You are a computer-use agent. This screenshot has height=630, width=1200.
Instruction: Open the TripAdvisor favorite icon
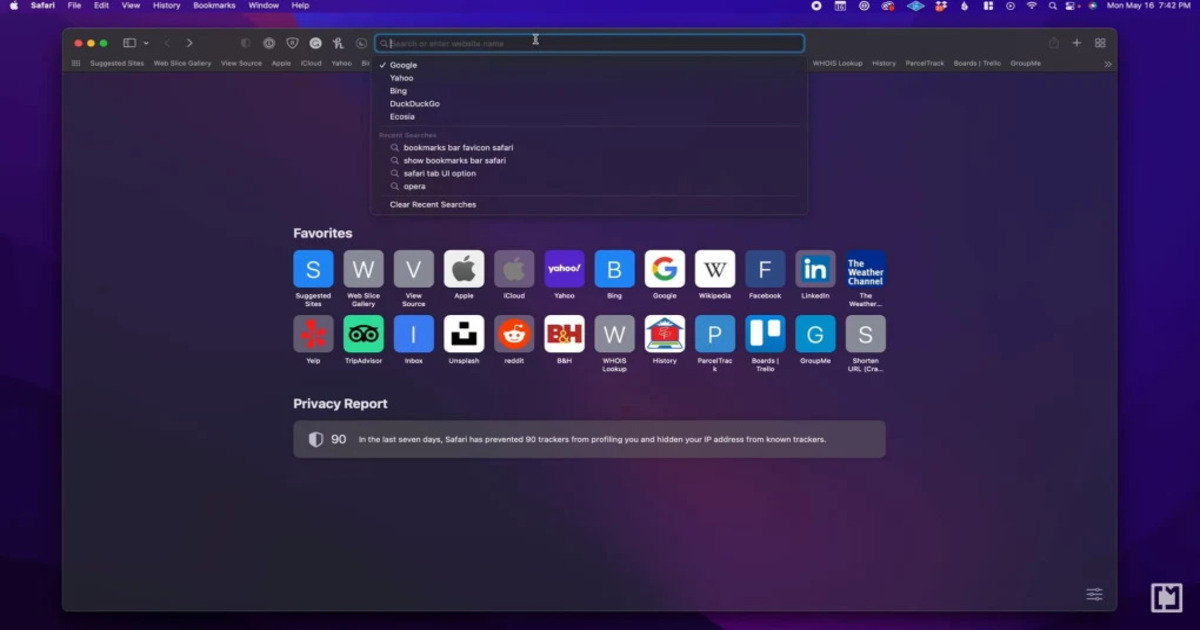[363, 334]
